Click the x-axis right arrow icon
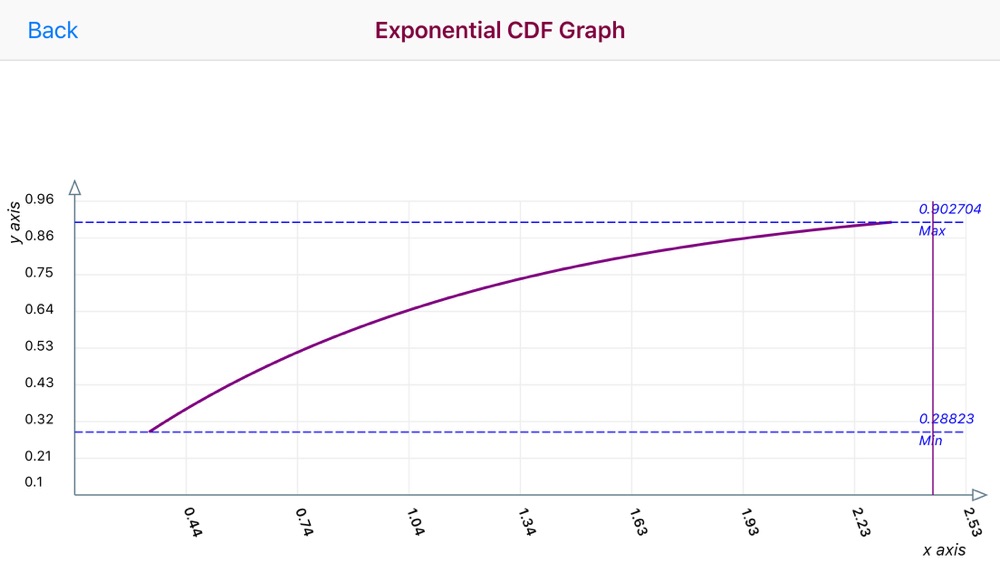The image size is (1000, 563). [x=979, y=494]
